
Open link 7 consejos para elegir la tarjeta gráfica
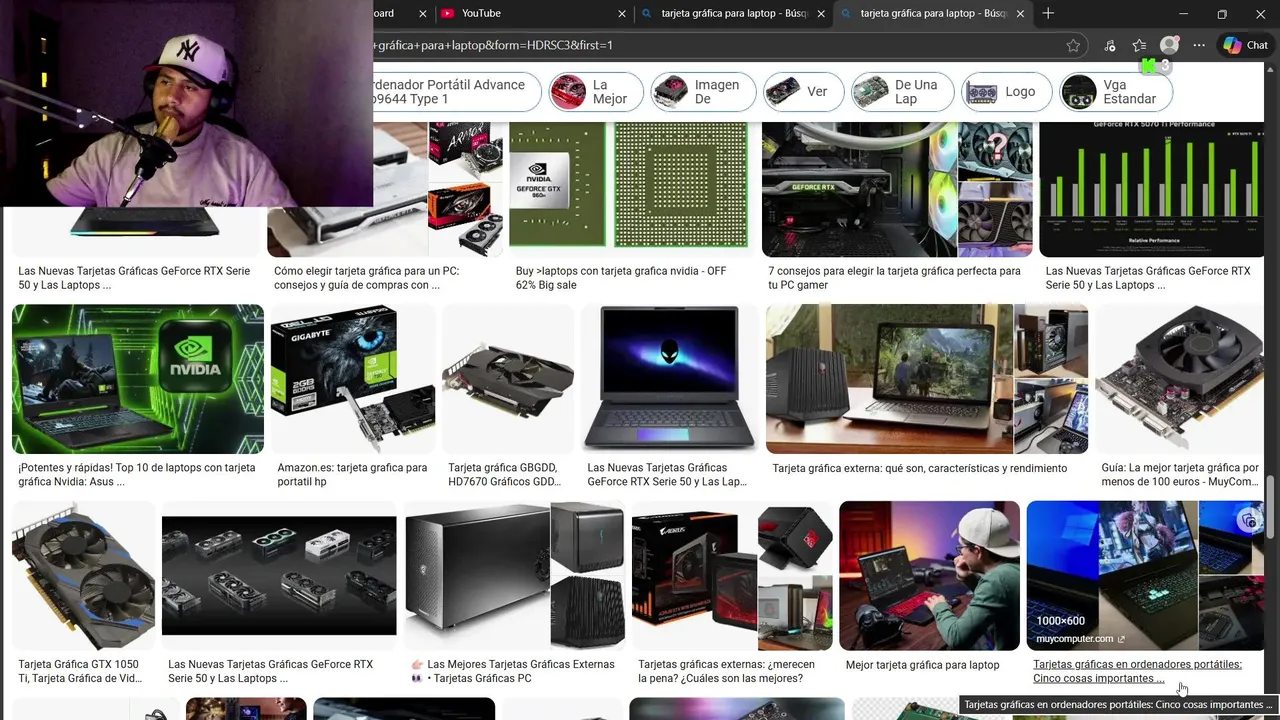[894, 278]
